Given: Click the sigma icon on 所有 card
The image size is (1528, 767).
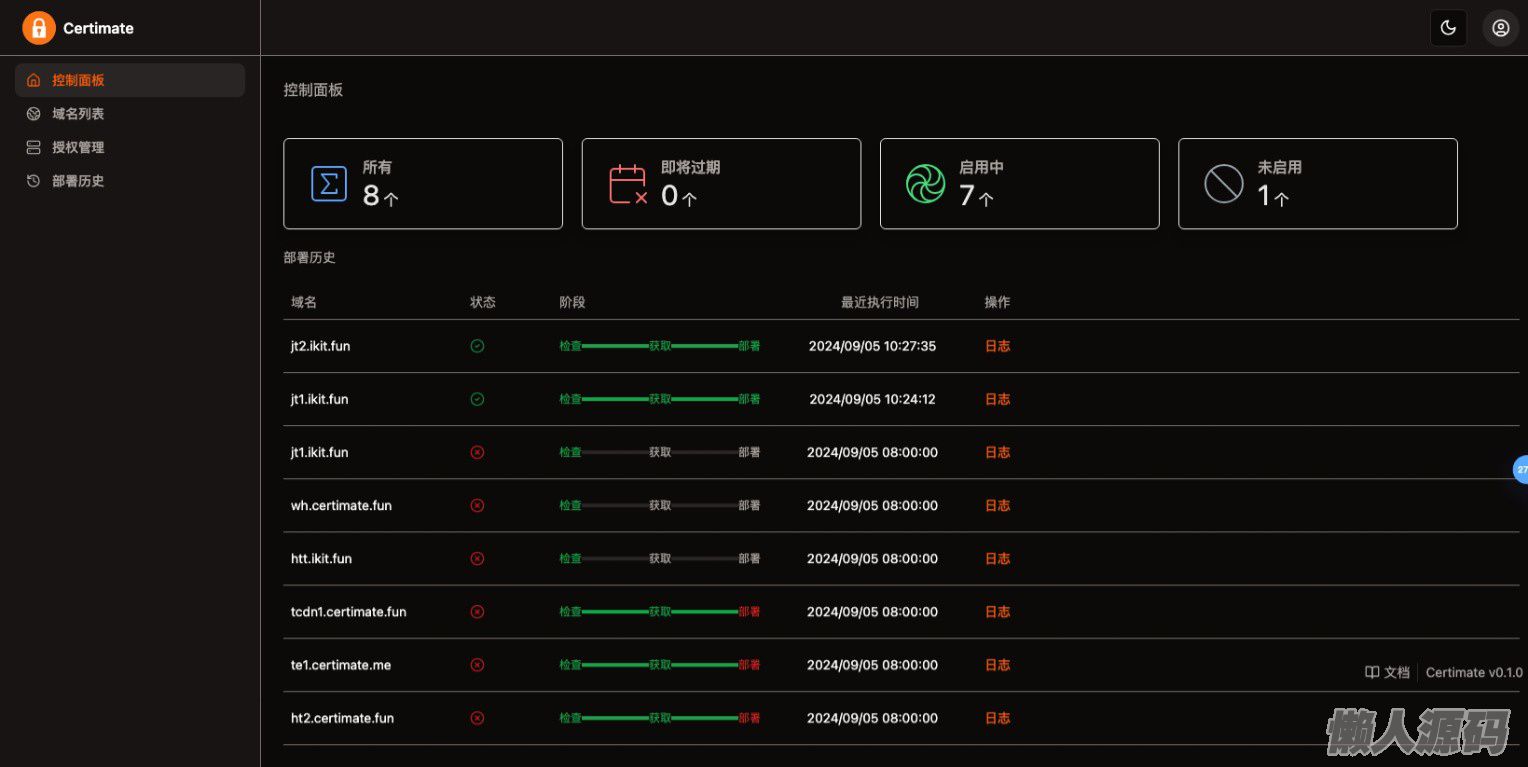Looking at the screenshot, I should 329,184.
